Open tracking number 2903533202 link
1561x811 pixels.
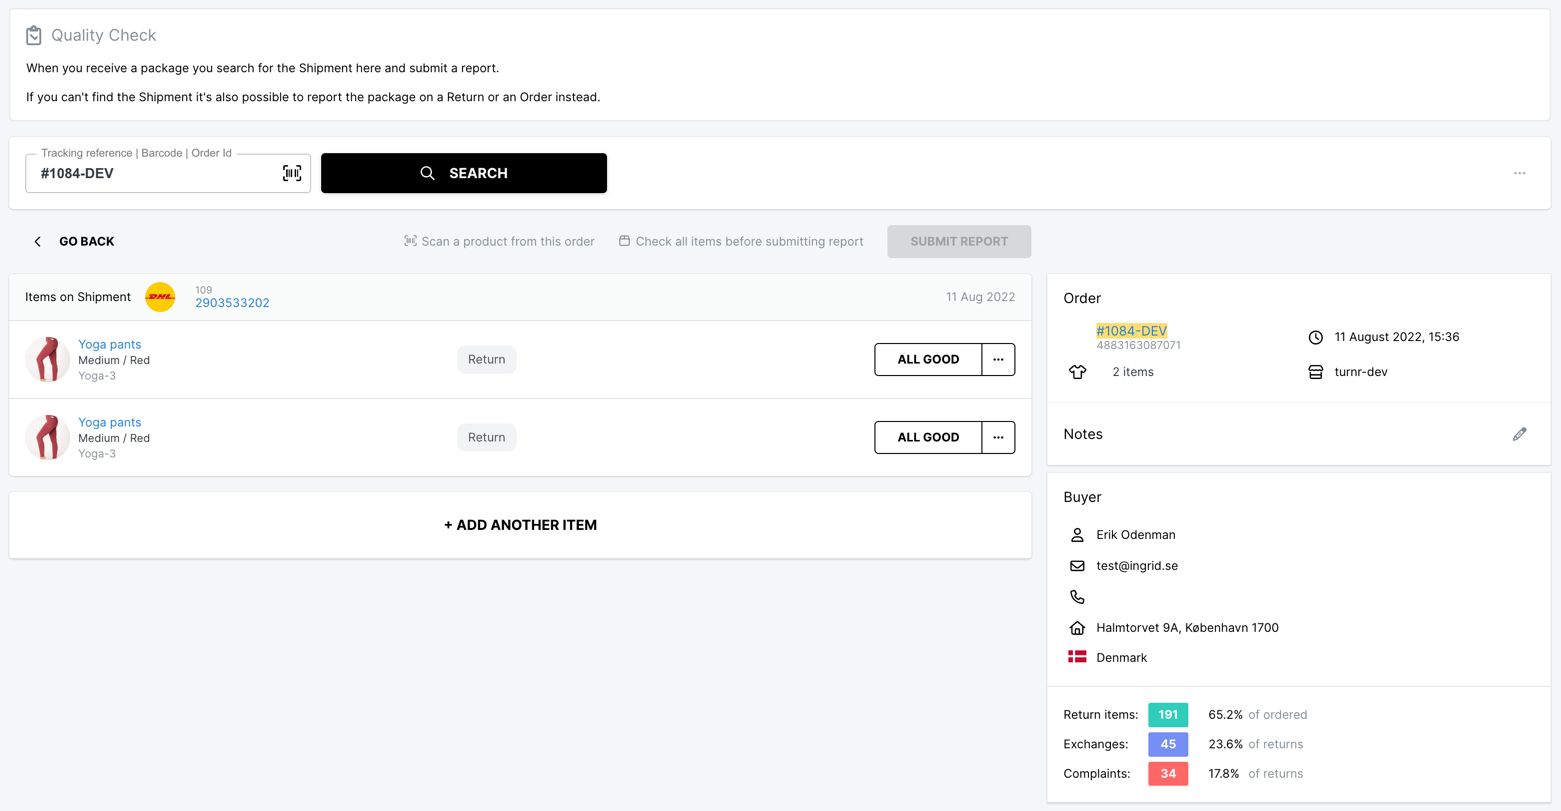click(232, 303)
